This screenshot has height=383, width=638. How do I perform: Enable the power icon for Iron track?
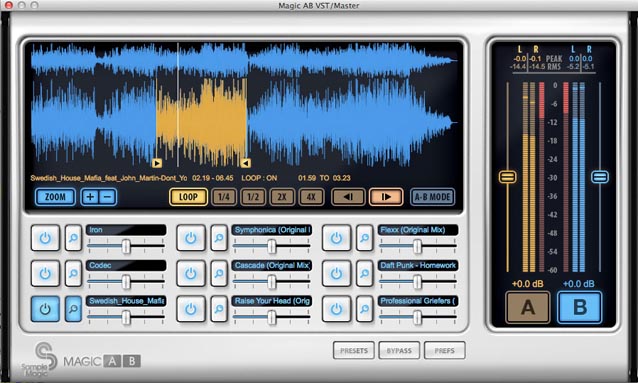45,238
